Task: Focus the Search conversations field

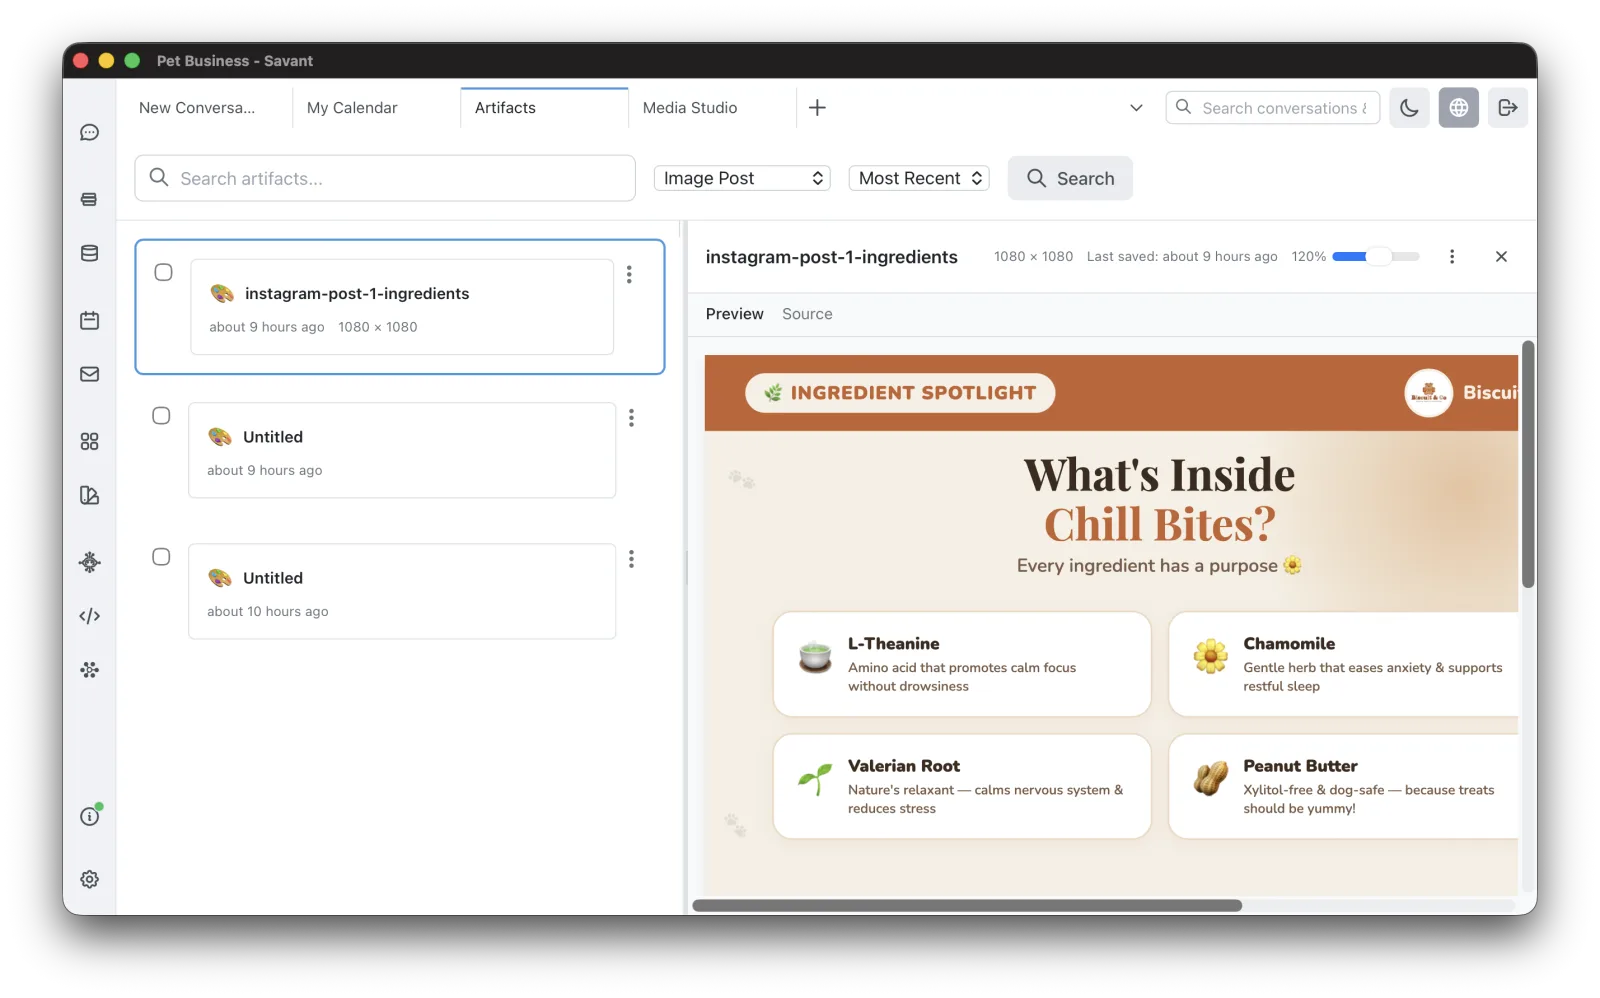Action: pyautogui.click(x=1273, y=108)
